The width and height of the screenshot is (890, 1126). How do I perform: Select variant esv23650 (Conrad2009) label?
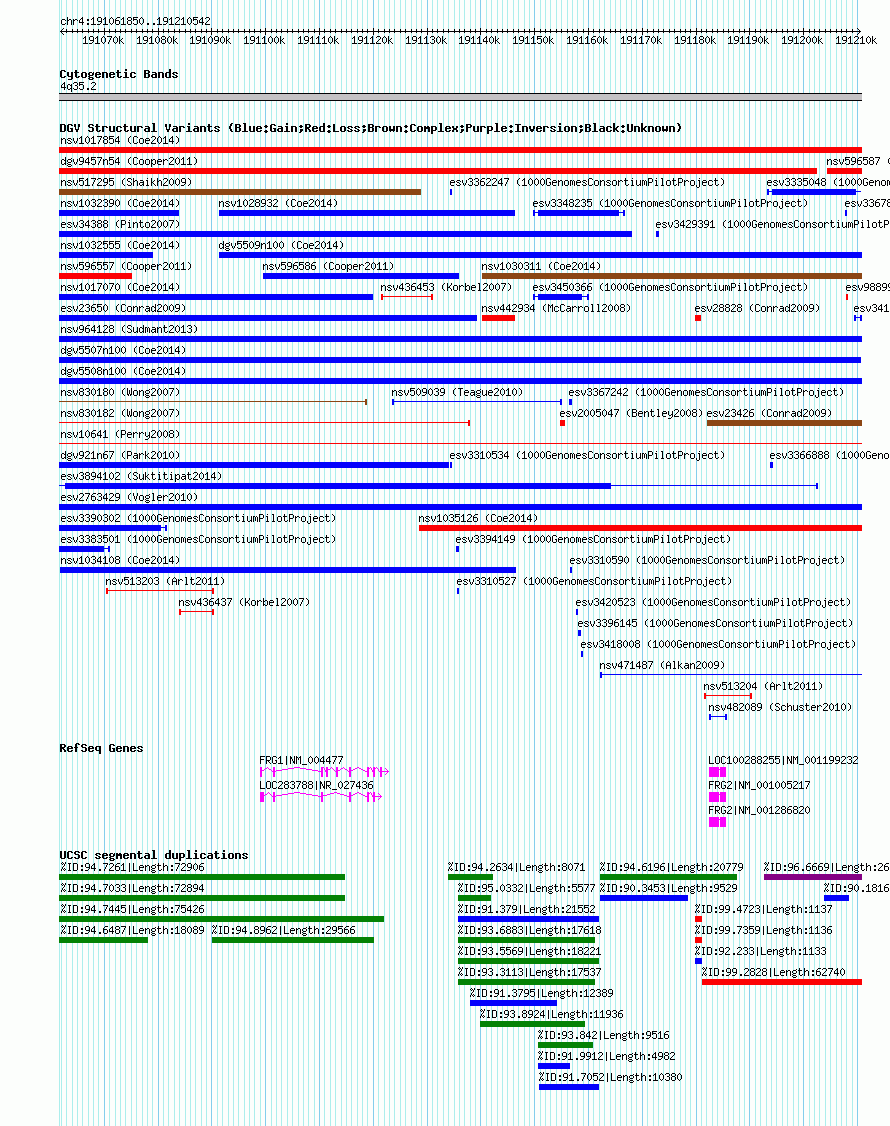click(x=124, y=308)
